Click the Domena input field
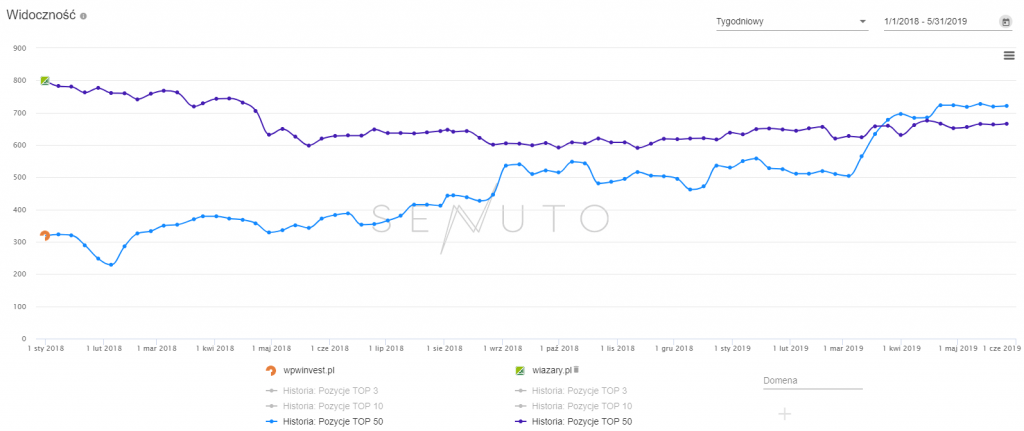 point(811,381)
